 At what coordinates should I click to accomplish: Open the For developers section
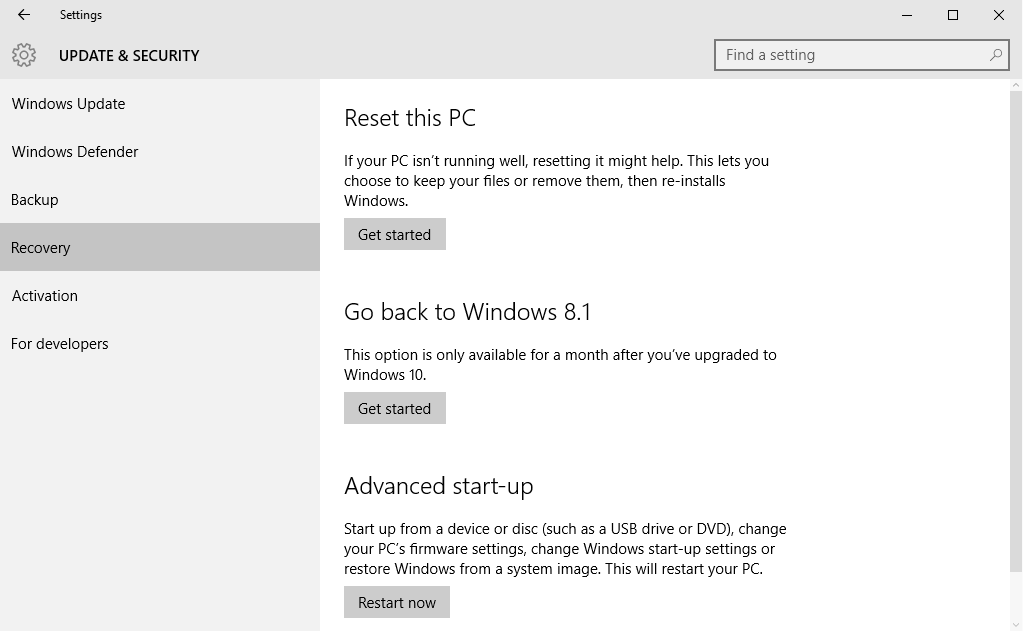pos(59,343)
